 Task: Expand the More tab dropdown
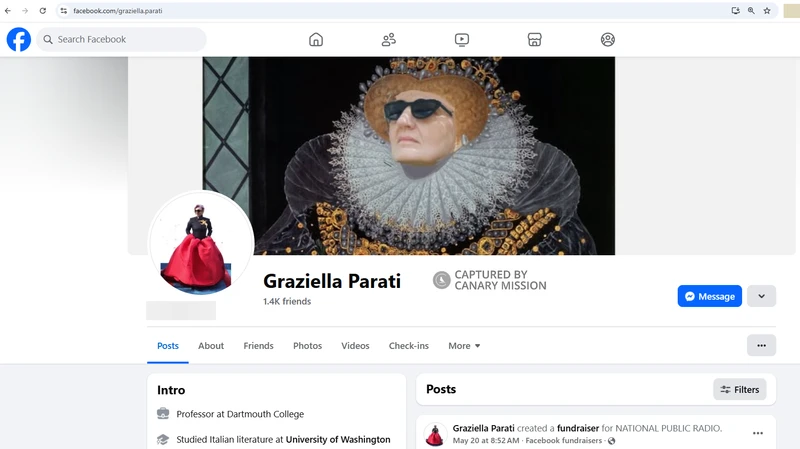(x=464, y=346)
